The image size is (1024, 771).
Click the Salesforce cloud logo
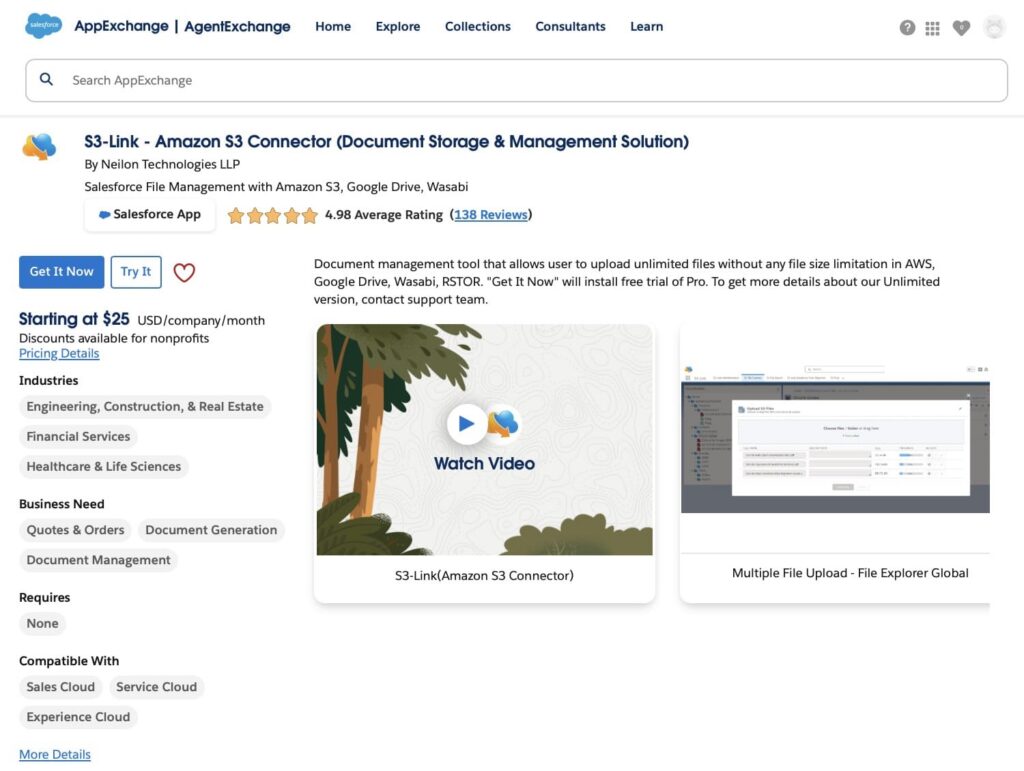click(43, 26)
